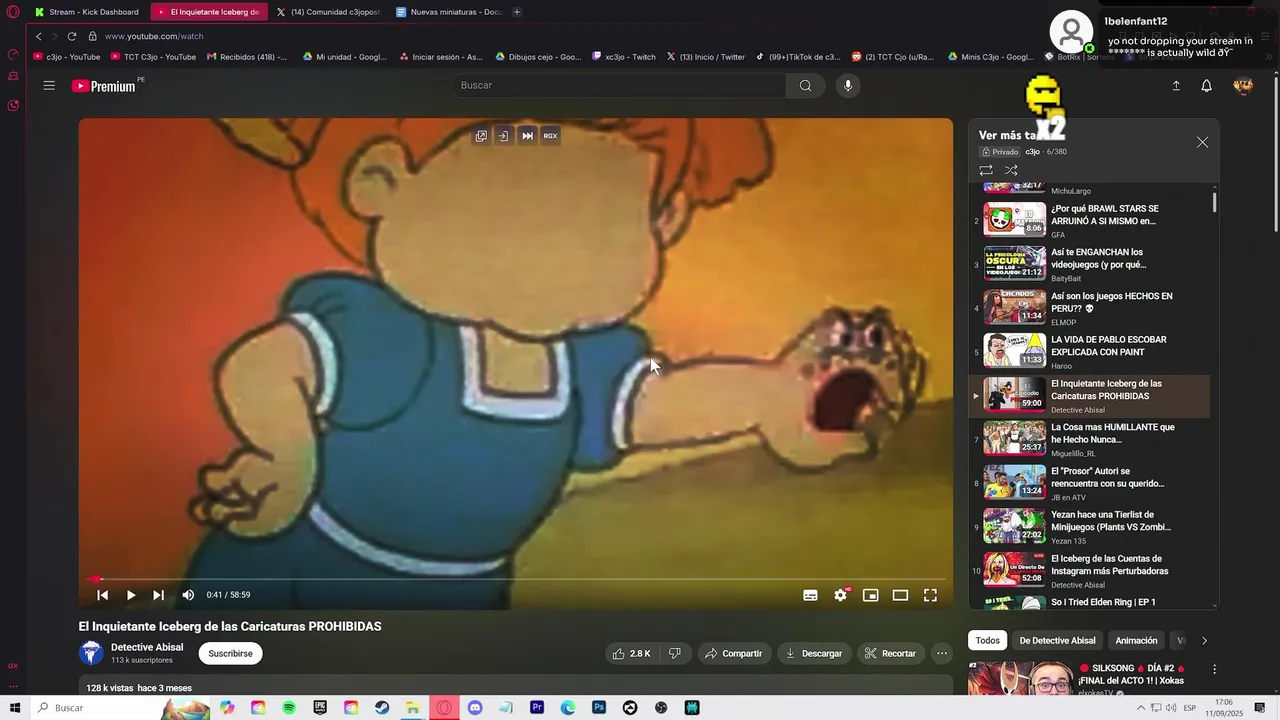Viewport: 1280px width, 720px height.
Task: Subscribe with the Suscribirse button
Action: point(230,653)
